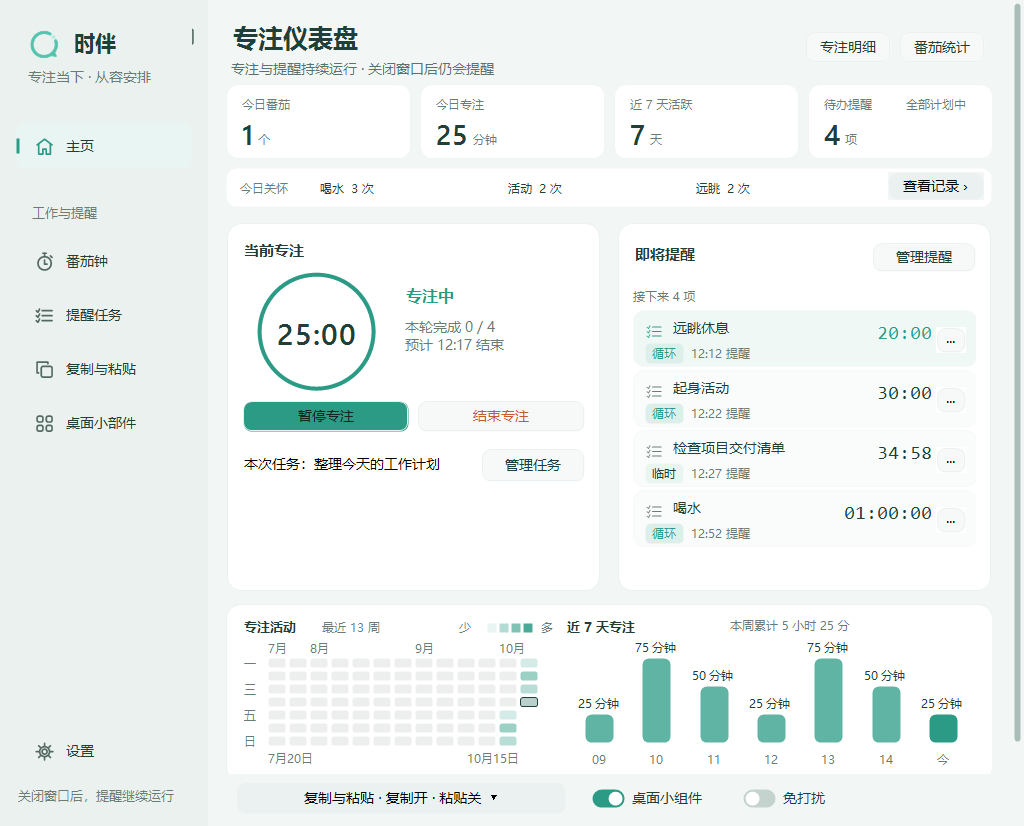Click the timer icon for 番茄钟

44,262
